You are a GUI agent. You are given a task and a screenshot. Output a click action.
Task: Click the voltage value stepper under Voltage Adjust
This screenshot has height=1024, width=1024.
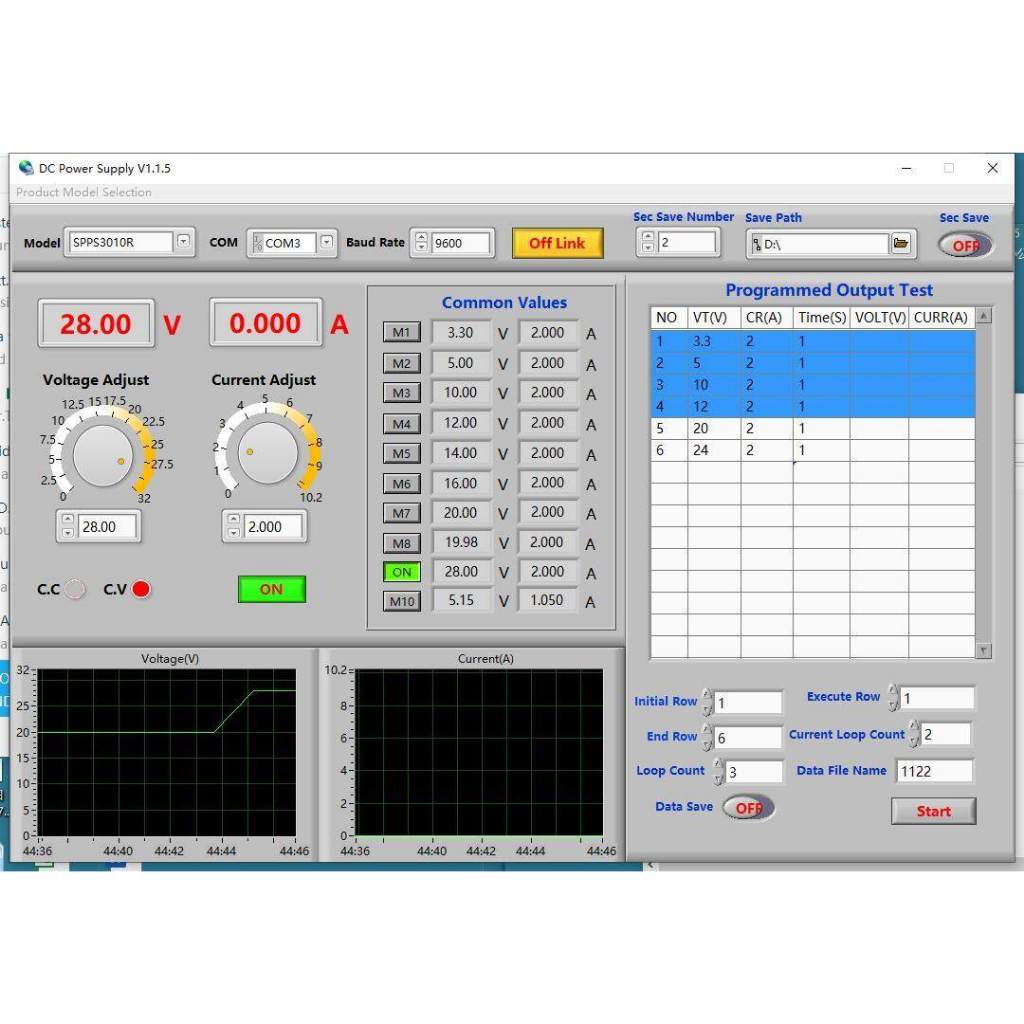(x=67, y=526)
